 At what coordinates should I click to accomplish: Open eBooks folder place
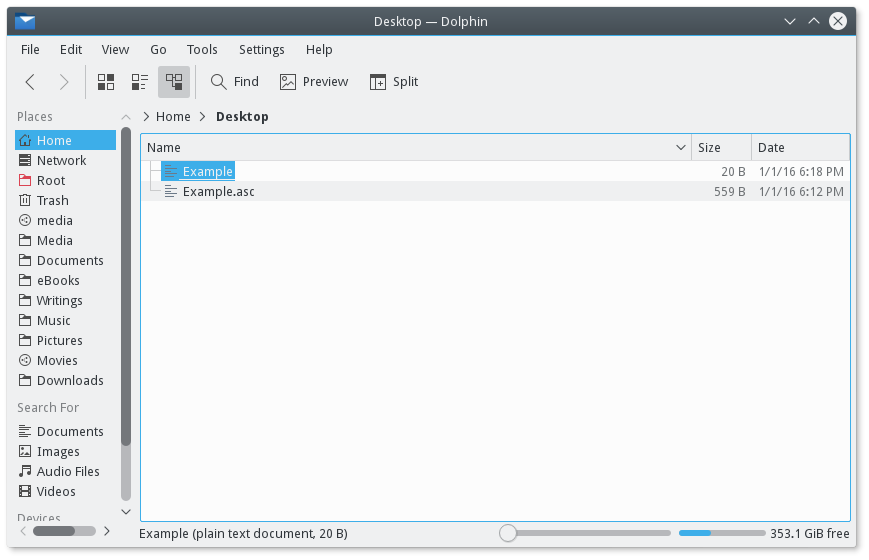tap(65, 280)
